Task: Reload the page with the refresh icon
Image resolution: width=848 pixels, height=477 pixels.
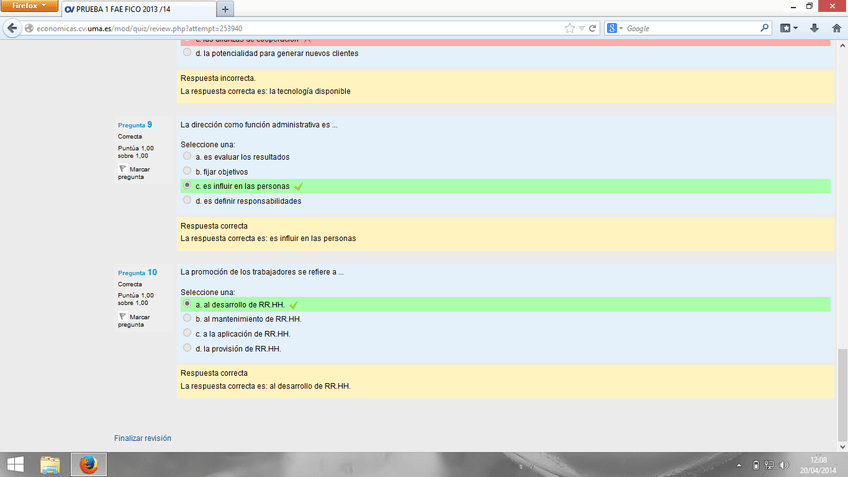Action: point(592,28)
